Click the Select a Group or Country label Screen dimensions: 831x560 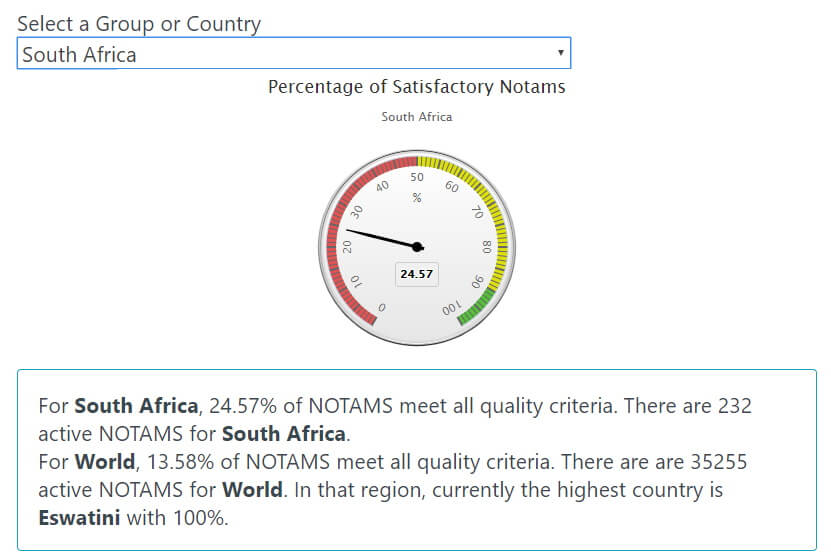(x=139, y=24)
